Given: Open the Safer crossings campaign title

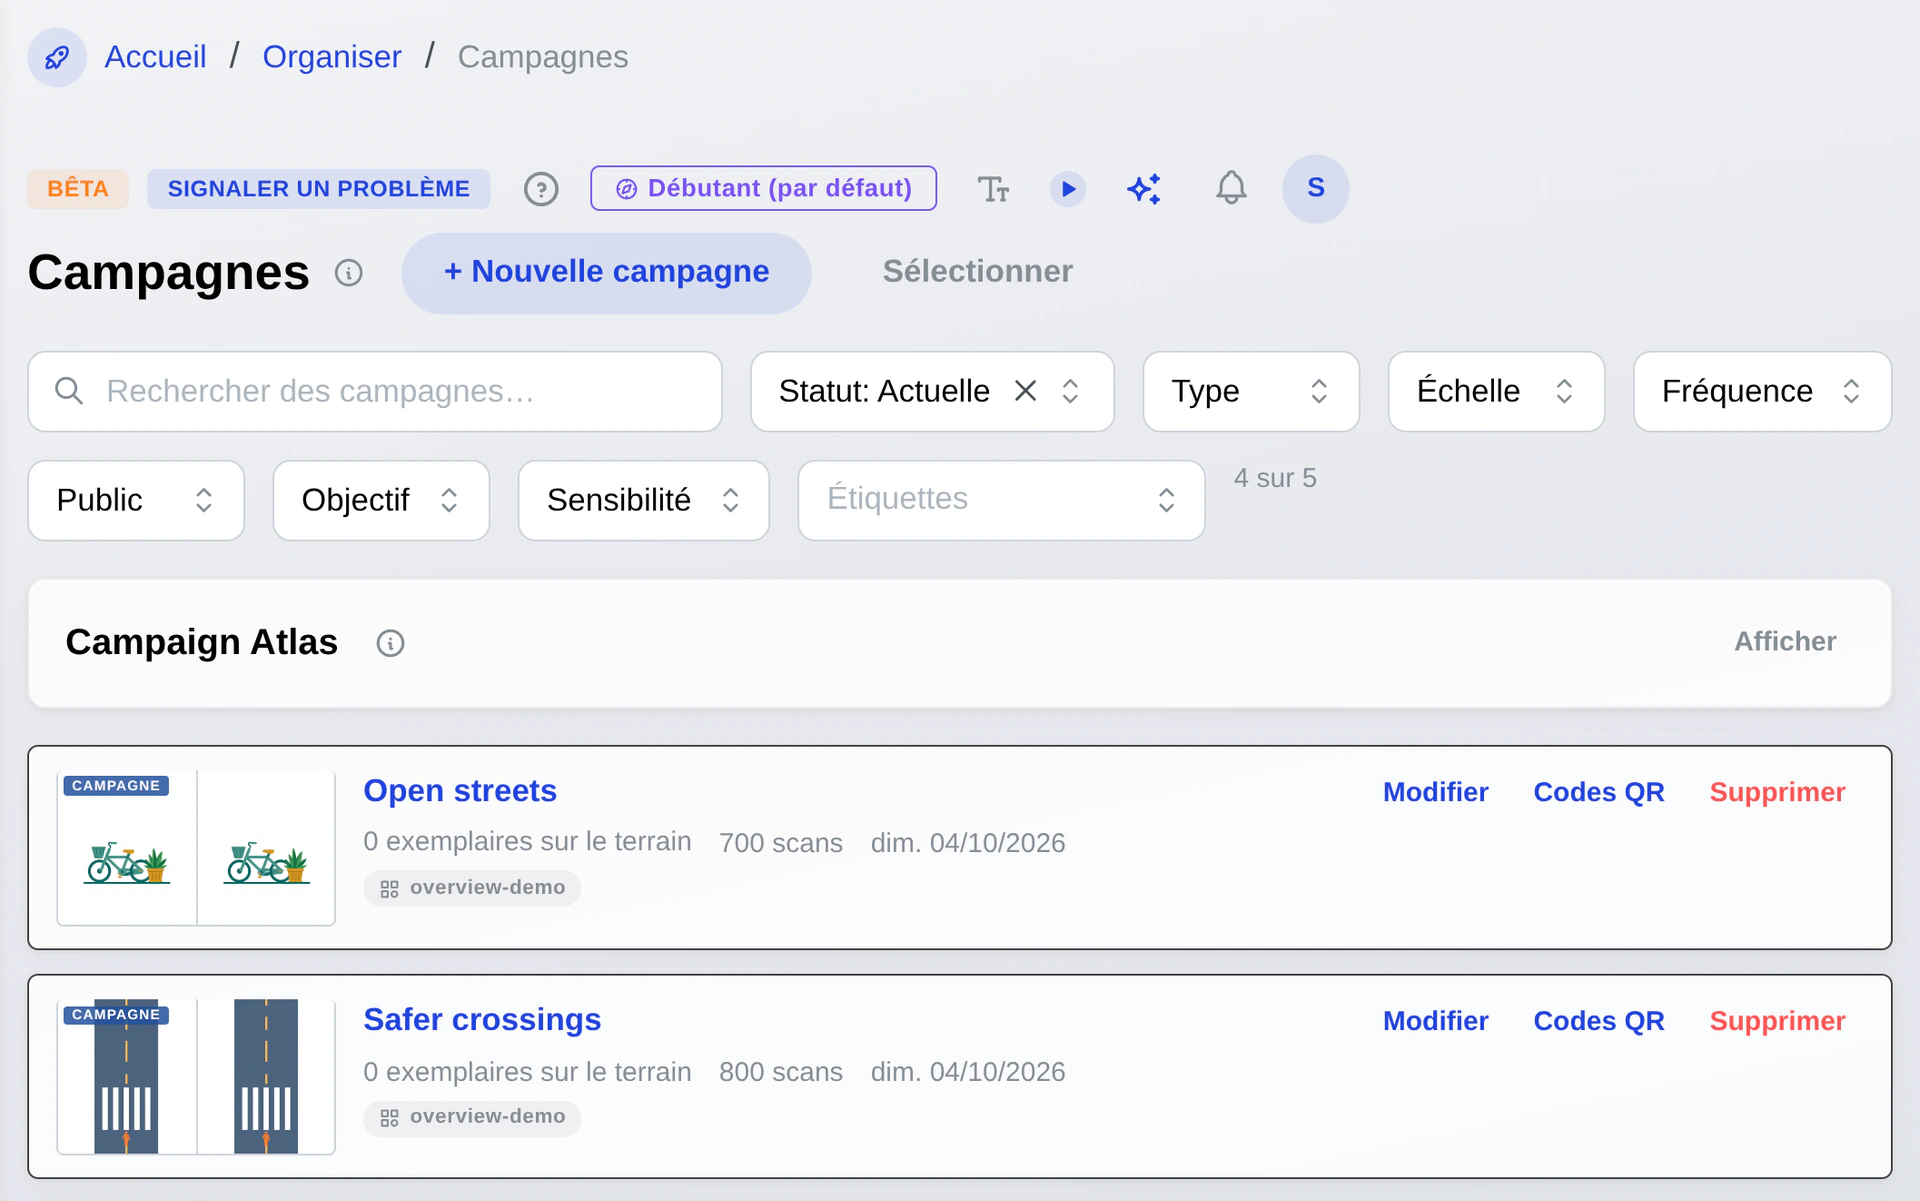Looking at the screenshot, I should click(482, 1020).
